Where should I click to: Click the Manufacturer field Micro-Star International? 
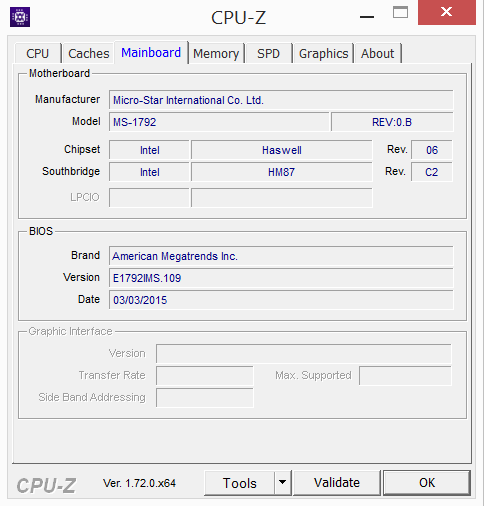[x=281, y=100]
